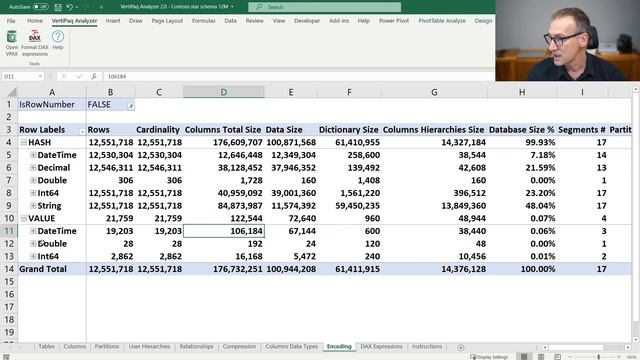Select cell with Grand Total label

tap(52, 269)
